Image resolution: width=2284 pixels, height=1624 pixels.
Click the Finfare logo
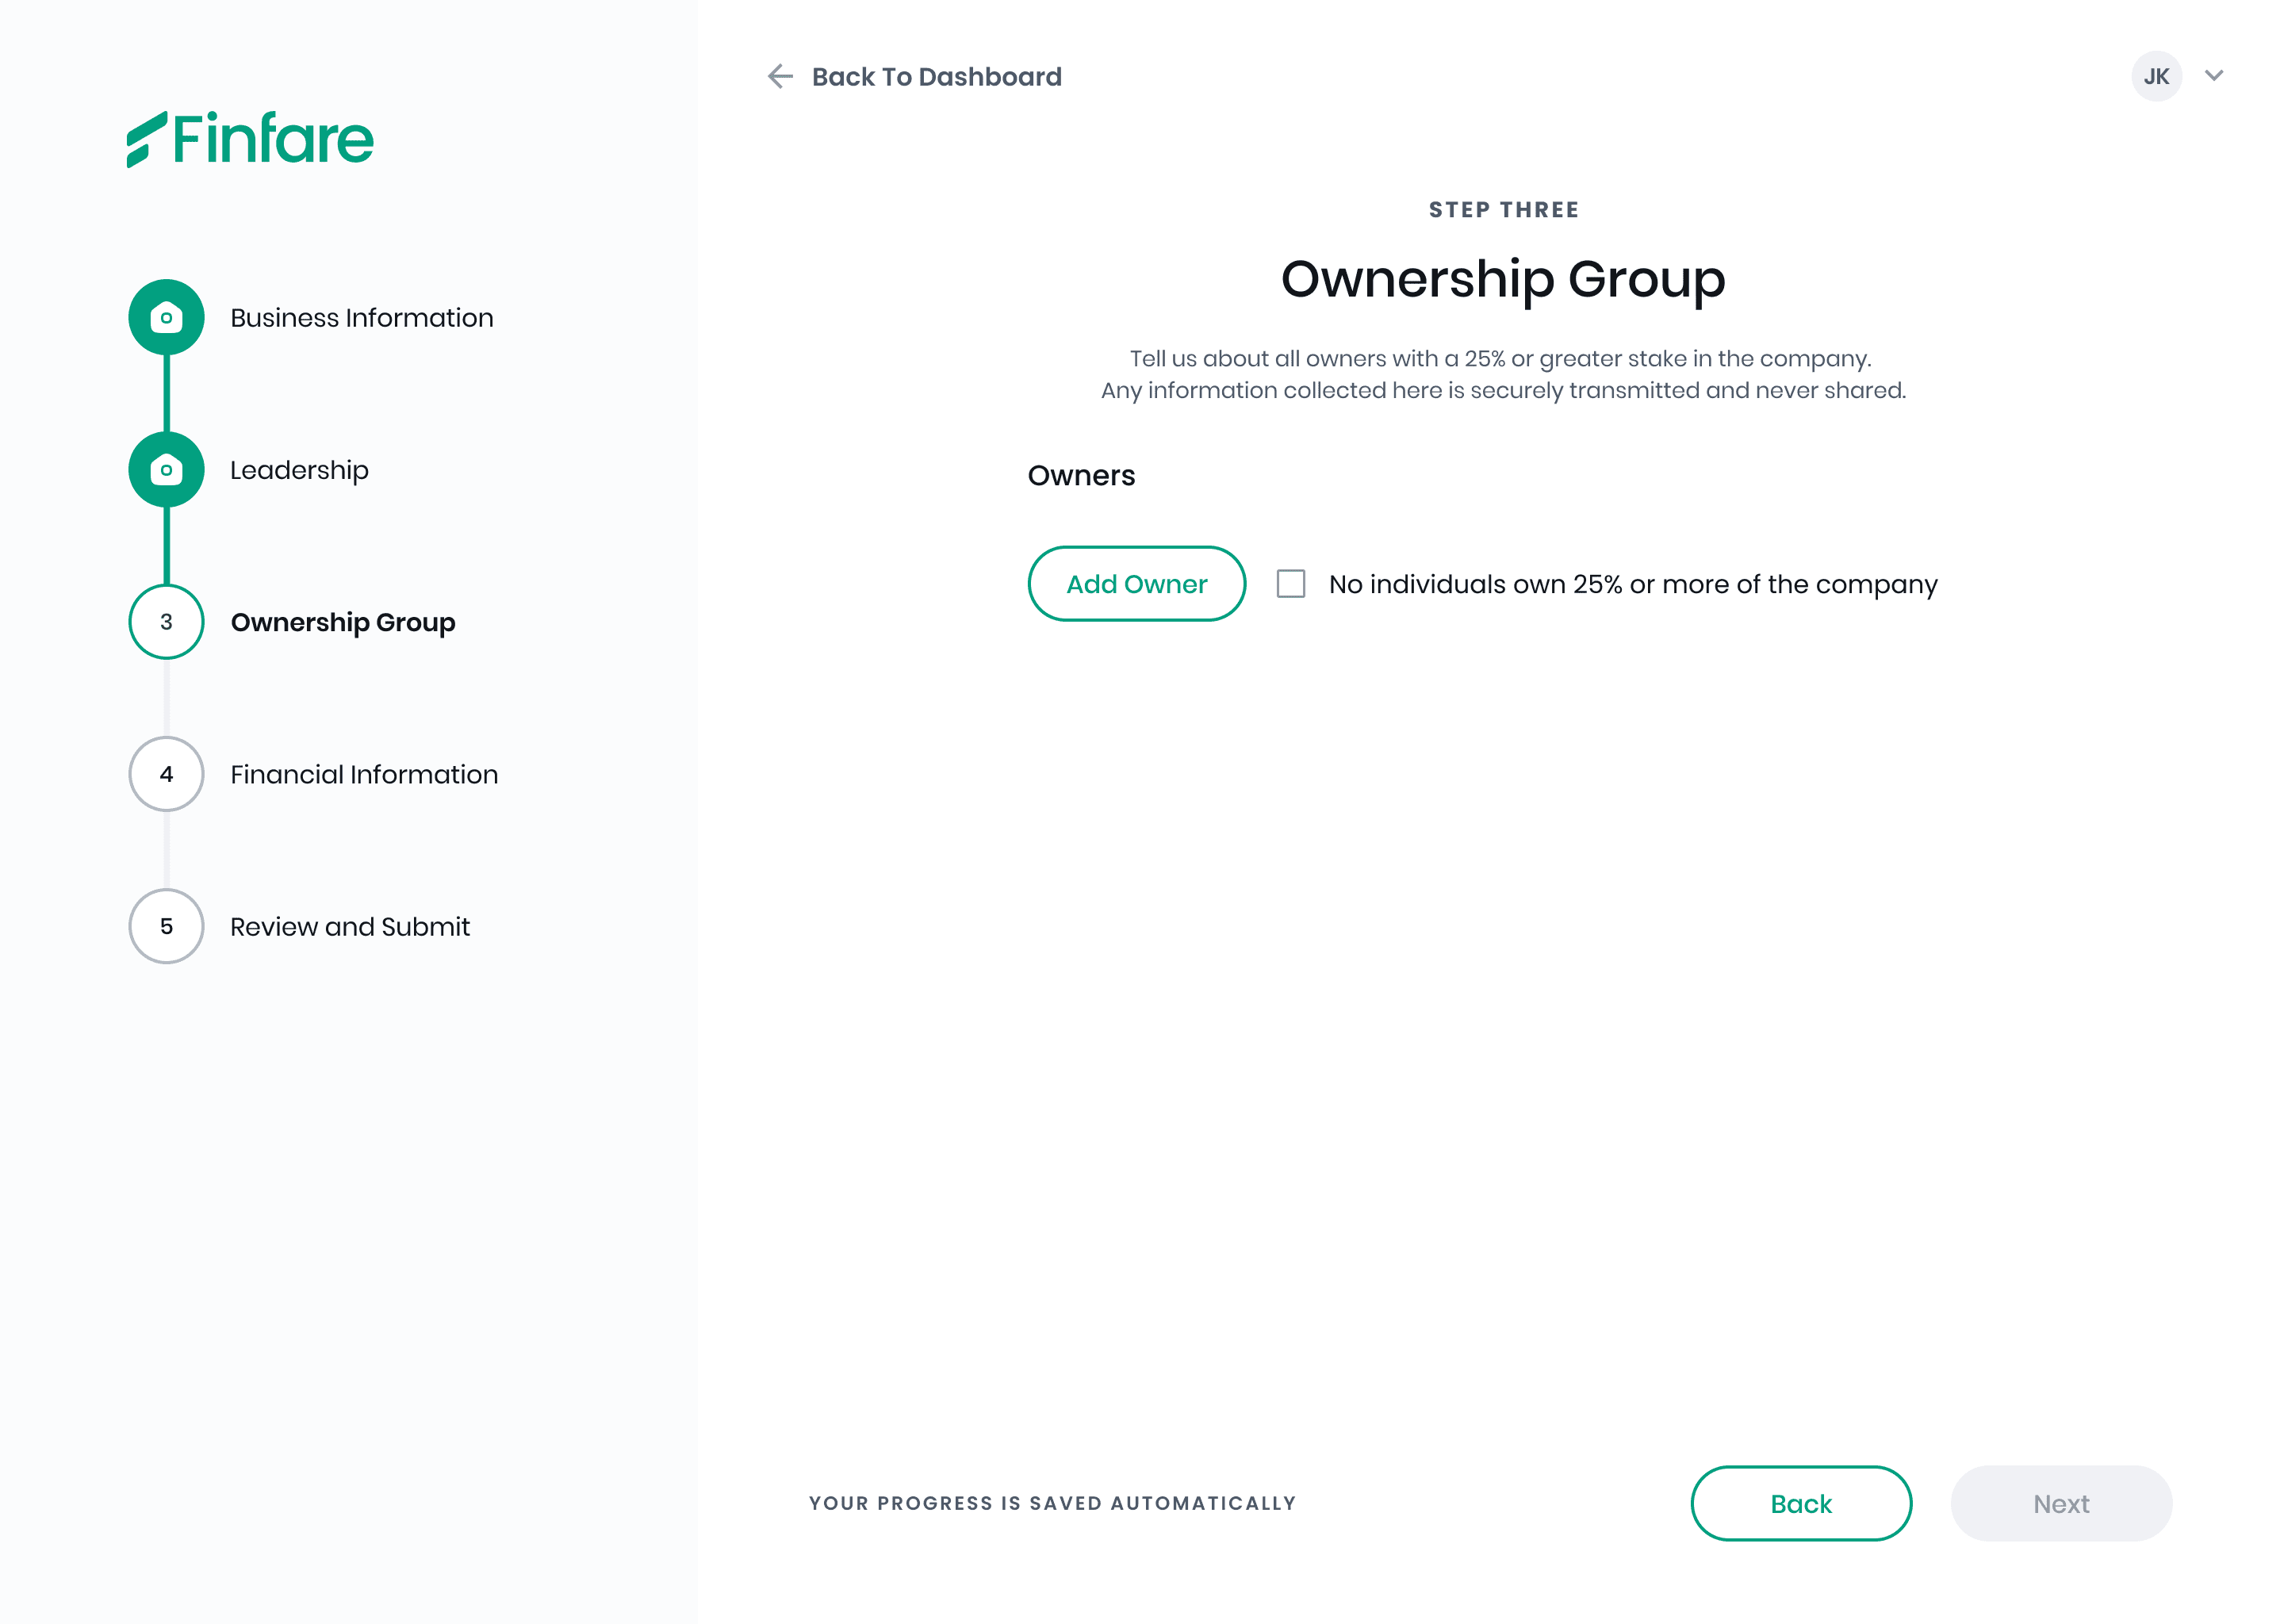(250, 138)
